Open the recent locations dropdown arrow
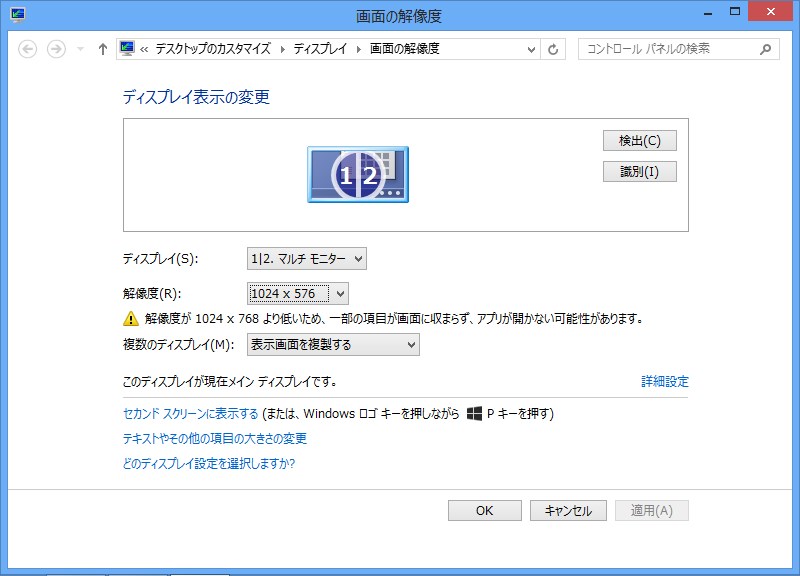The height and width of the screenshot is (576, 800). (80, 49)
